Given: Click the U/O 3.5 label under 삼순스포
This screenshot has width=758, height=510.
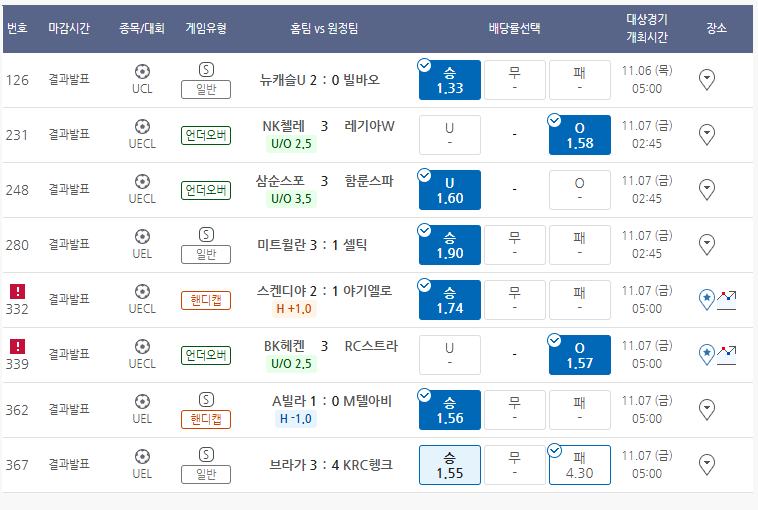Looking at the screenshot, I should coord(291,199).
